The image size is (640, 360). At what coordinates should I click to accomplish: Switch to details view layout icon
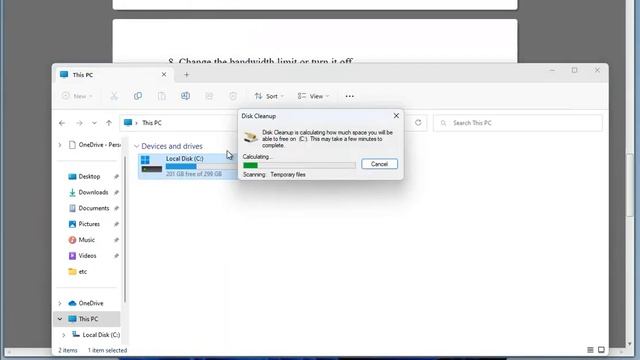pyautogui.click(x=590, y=350)
